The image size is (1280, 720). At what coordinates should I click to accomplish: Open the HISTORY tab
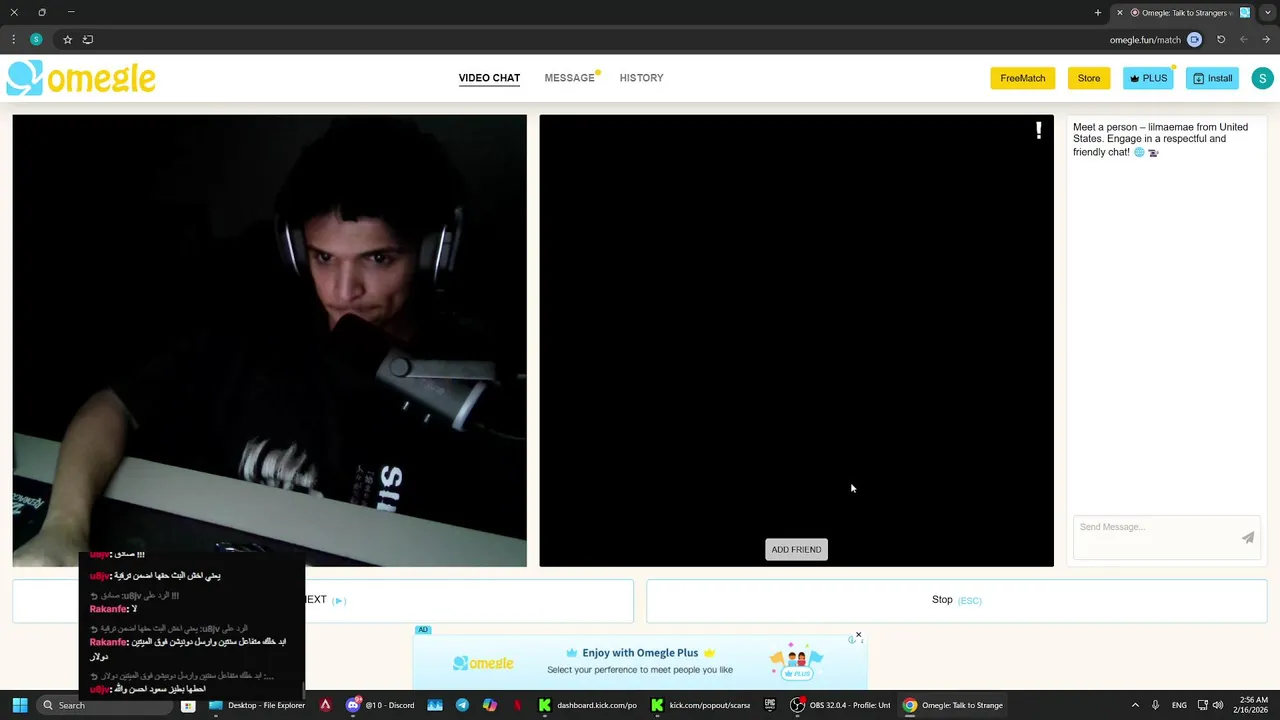[x=641, y=78]
